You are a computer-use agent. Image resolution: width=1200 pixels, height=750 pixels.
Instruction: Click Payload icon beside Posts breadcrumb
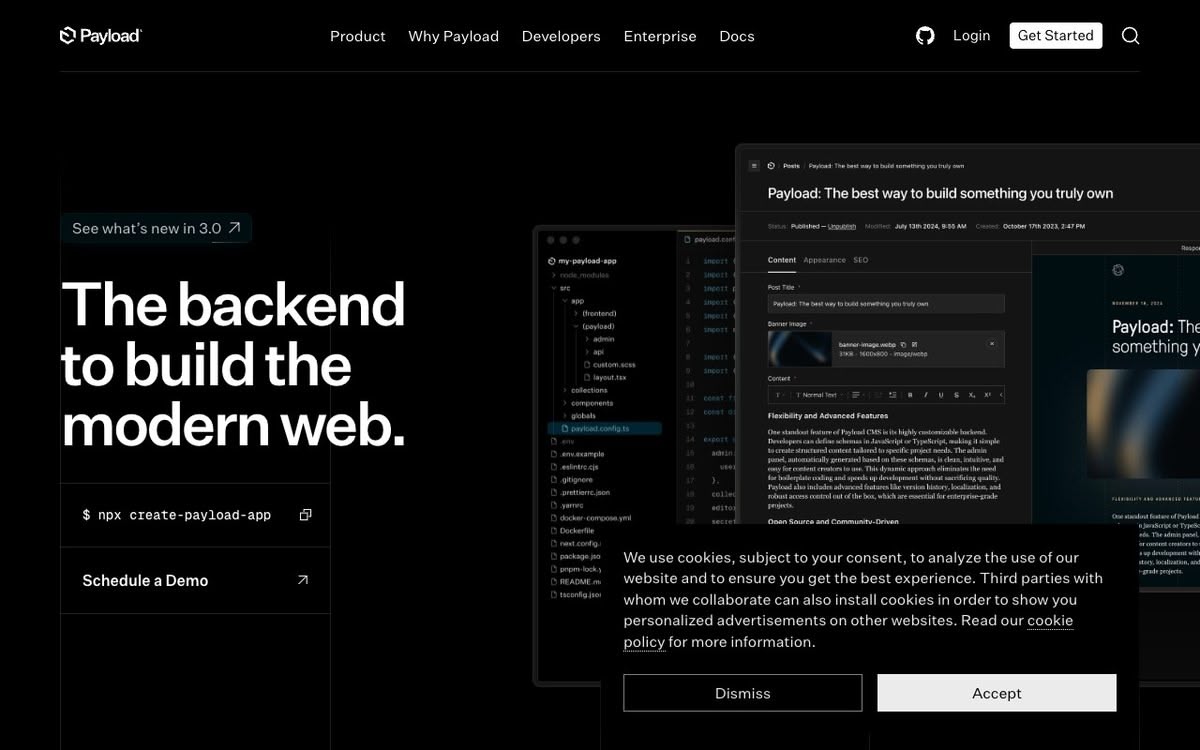tap(771, 166)
